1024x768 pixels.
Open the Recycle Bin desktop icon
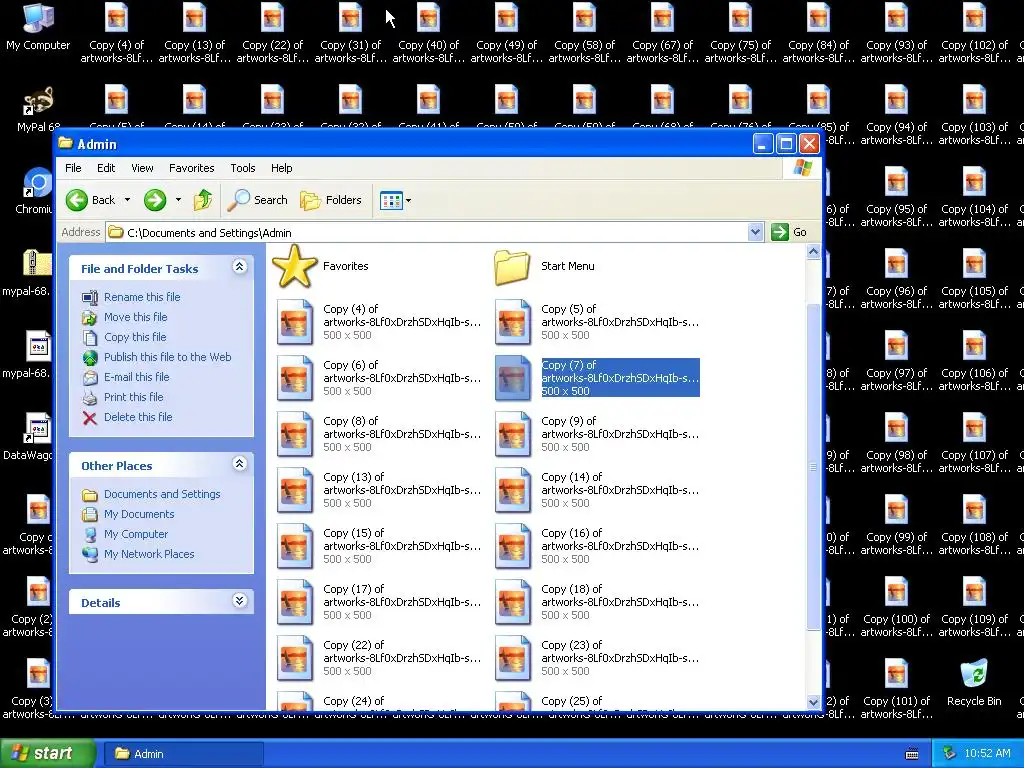tap(974, 683)
